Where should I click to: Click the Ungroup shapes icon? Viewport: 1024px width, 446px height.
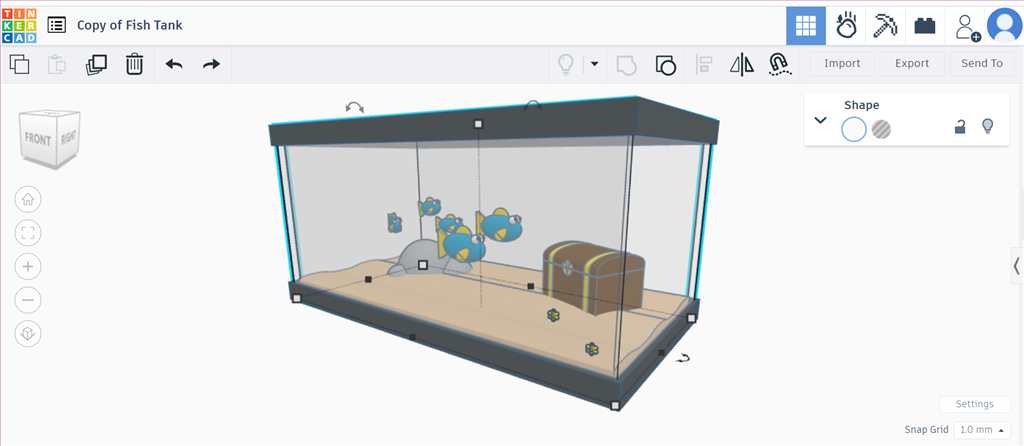665,65
